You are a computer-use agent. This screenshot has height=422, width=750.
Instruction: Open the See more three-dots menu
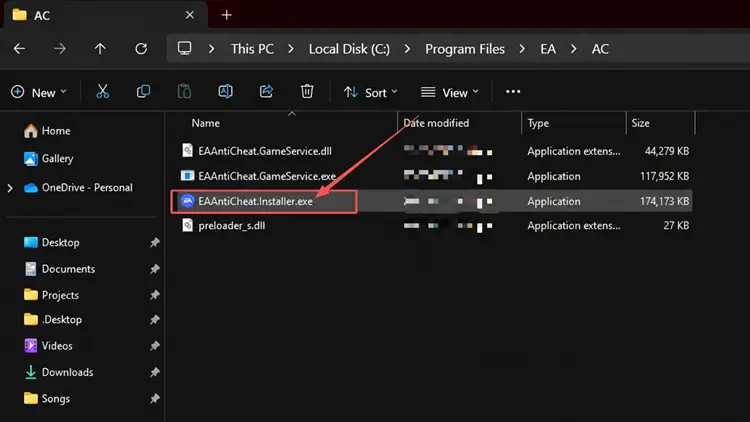coord(513,91)
